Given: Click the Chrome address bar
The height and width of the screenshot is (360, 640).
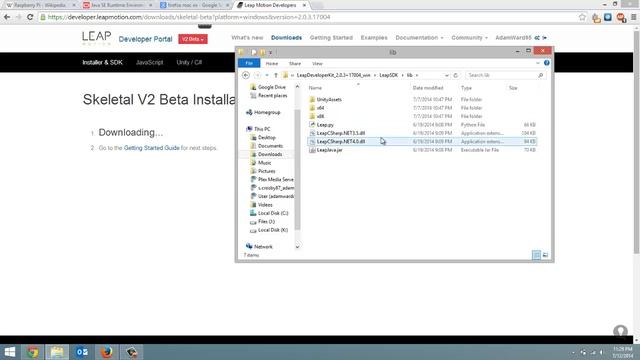Looking at the screenshot, I should click(x=310, y=17).
